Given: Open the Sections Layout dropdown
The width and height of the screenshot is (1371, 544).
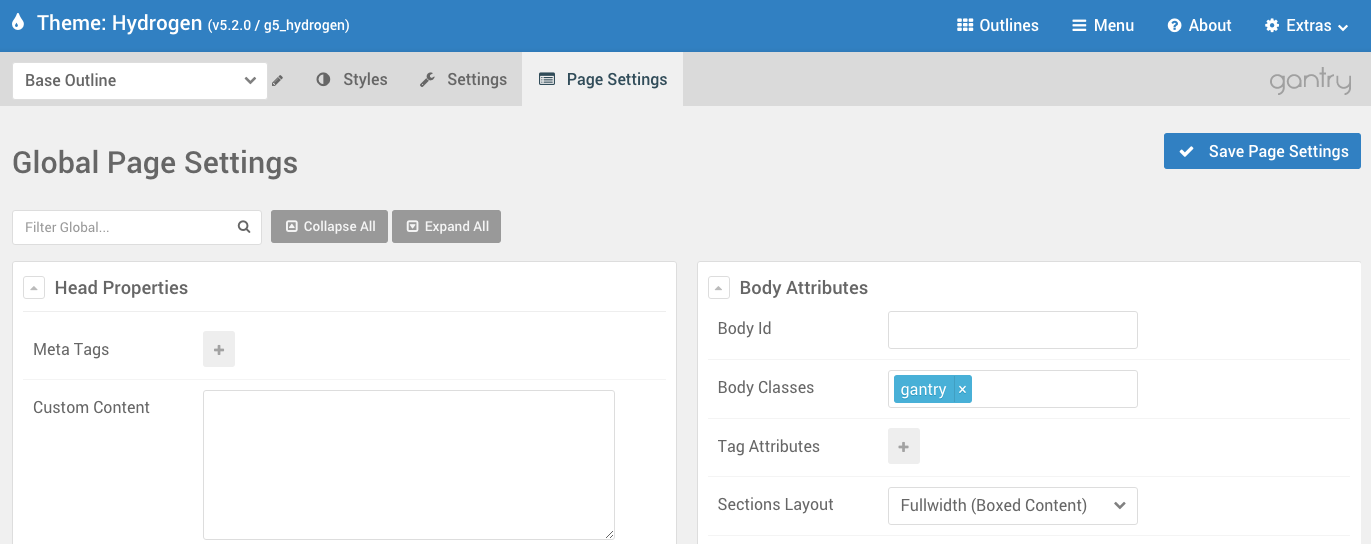Looking at the screenshot, I should (1013, 506).
